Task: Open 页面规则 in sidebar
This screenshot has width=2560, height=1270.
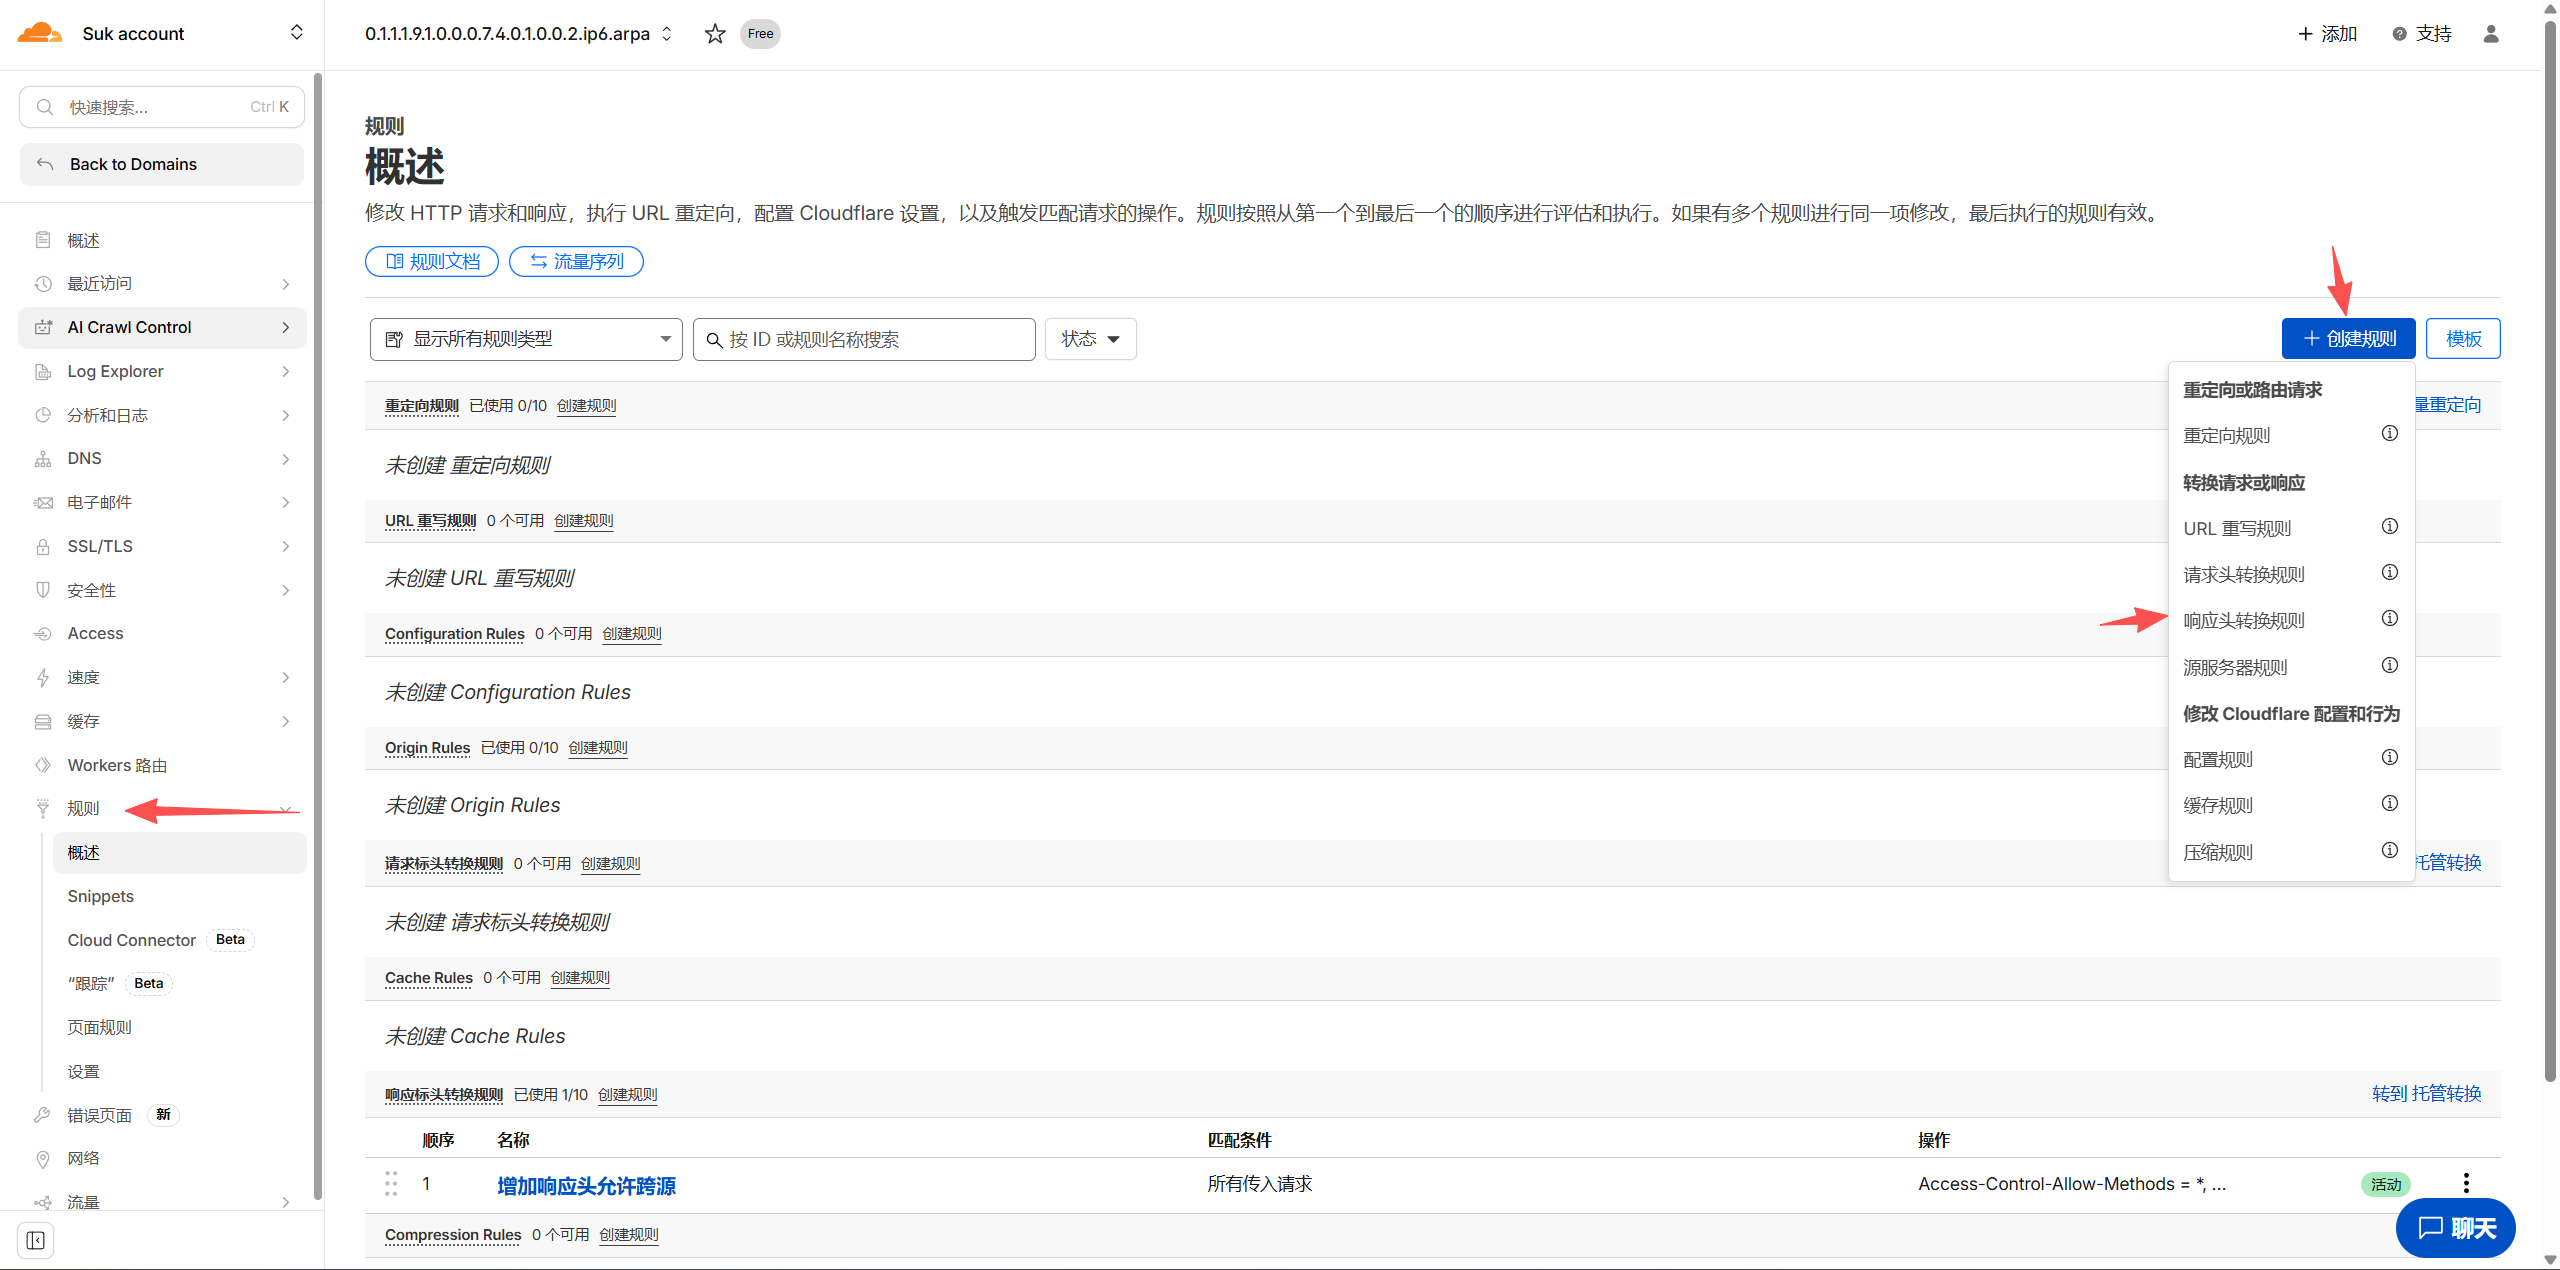Action: [100, 1028]
